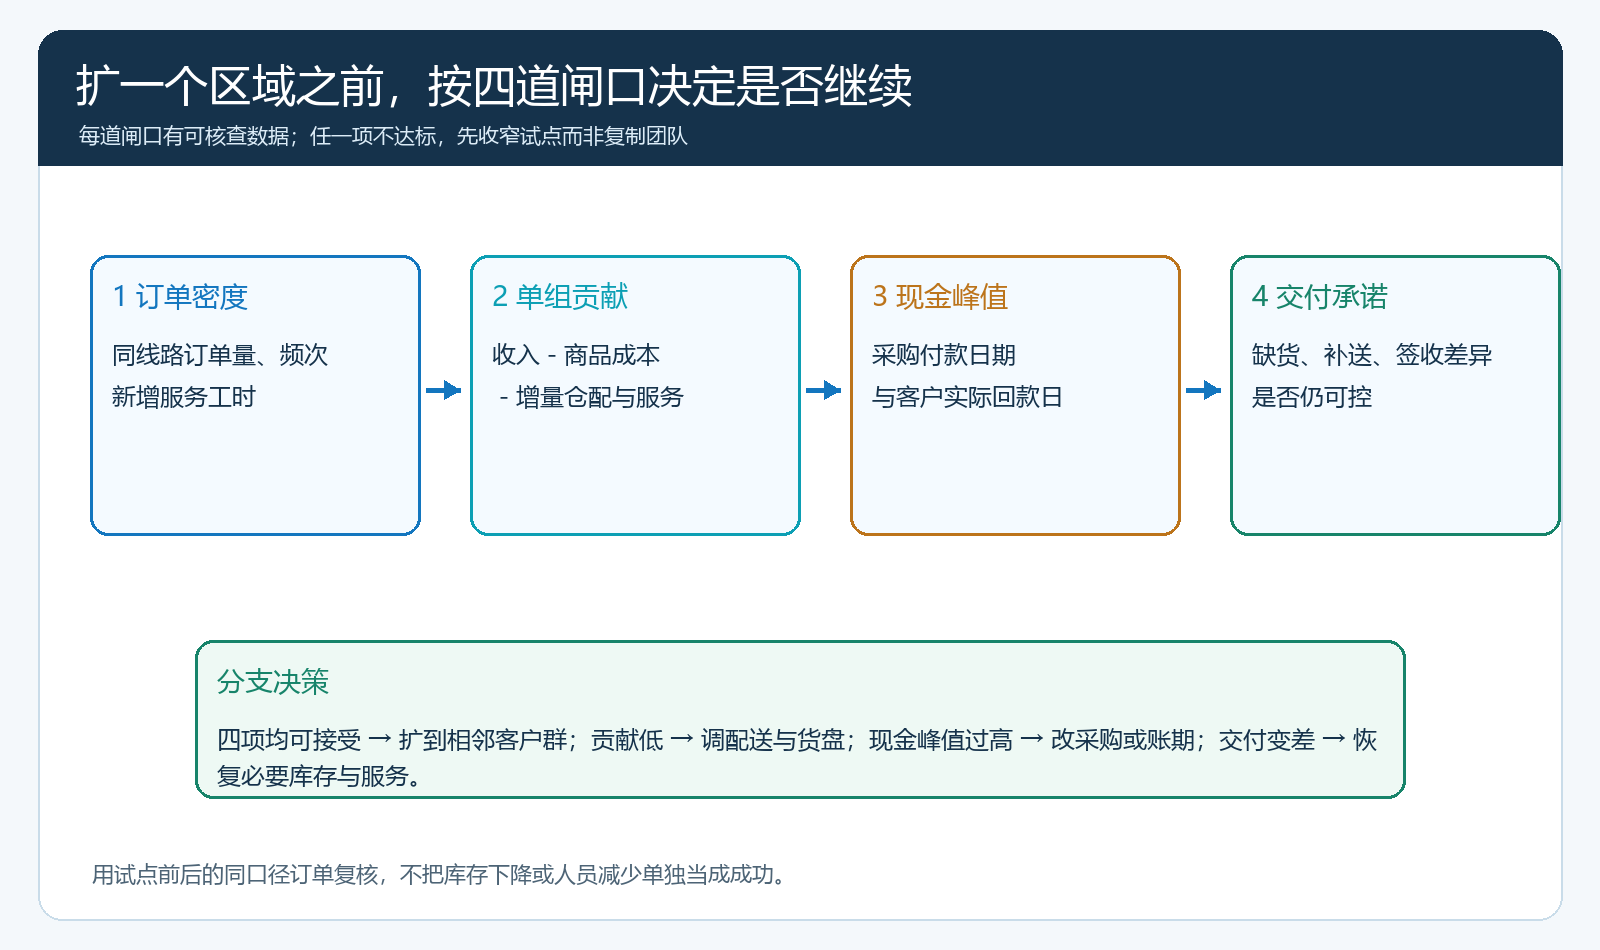The height and width of the screenshot is (950, 1600).
Task: Click the text 与客户实际回款日
Action: pos(967,397)
